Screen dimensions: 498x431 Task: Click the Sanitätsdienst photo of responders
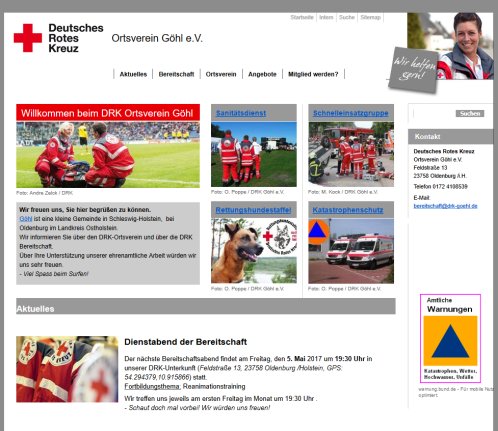click(x=254, y=154)
